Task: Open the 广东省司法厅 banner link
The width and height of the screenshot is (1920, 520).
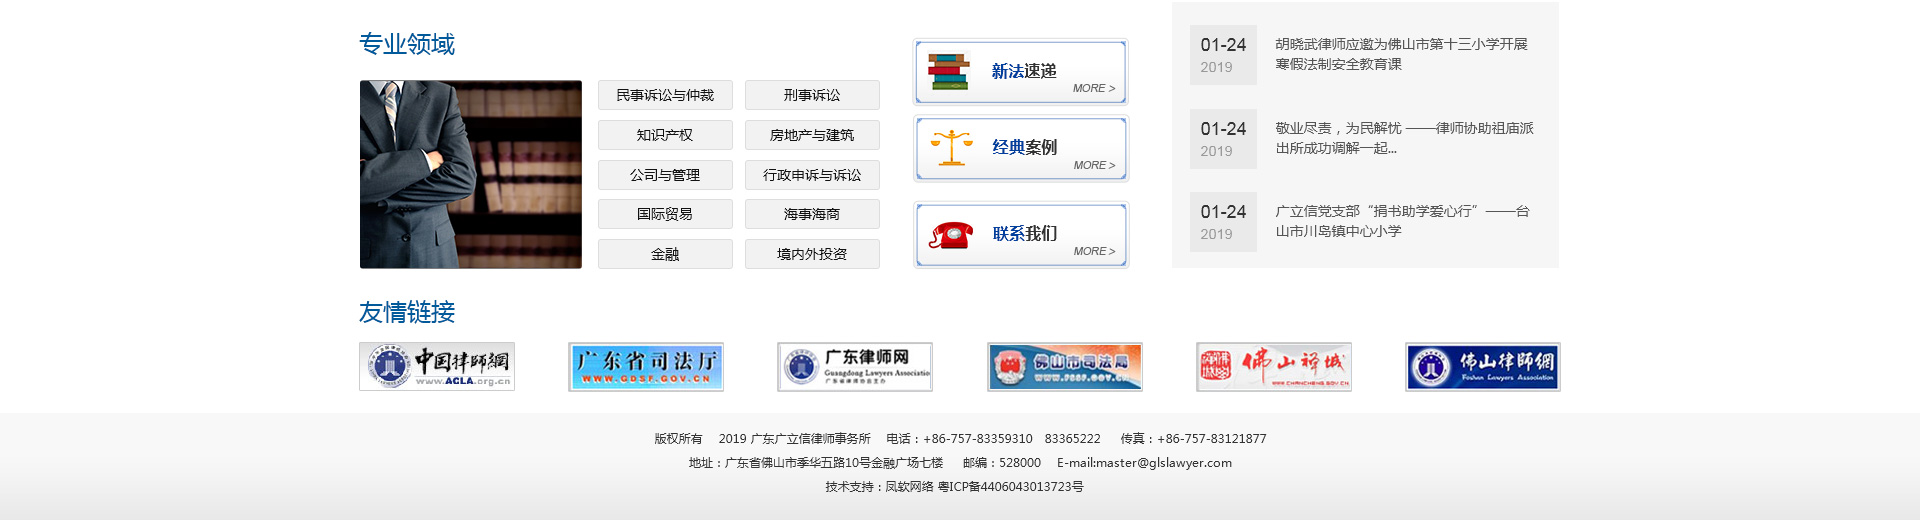Action: click(646, 367)
